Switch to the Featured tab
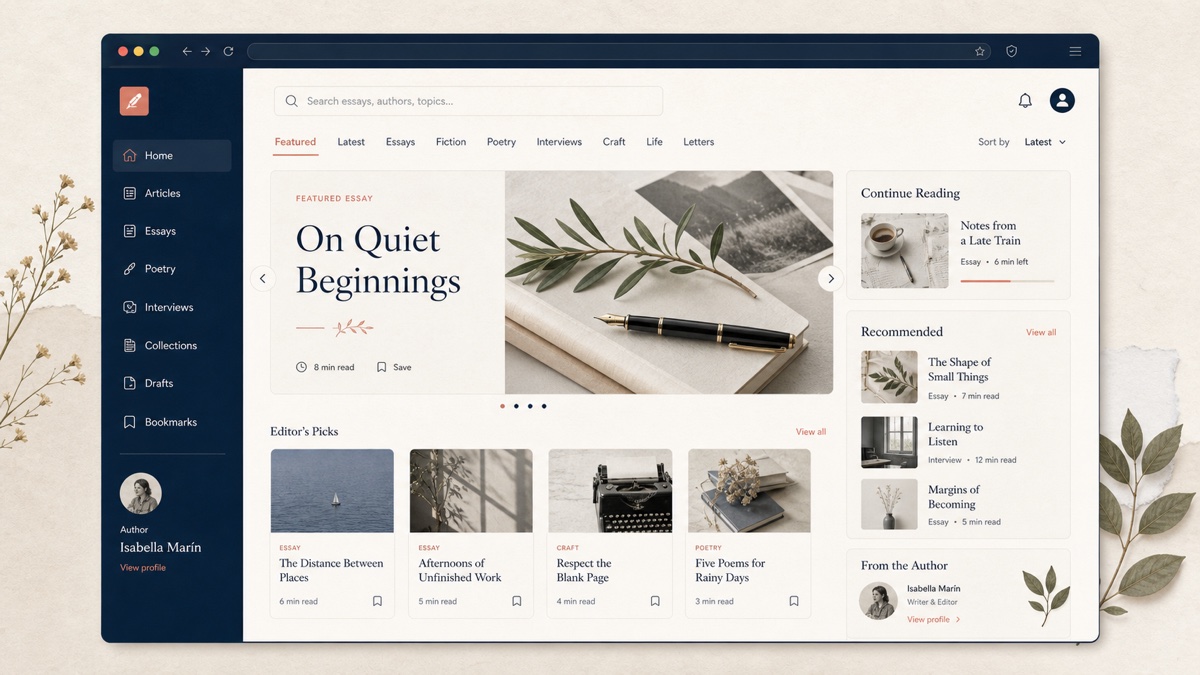The image size is (1200, 675). (x=295, y=142)
